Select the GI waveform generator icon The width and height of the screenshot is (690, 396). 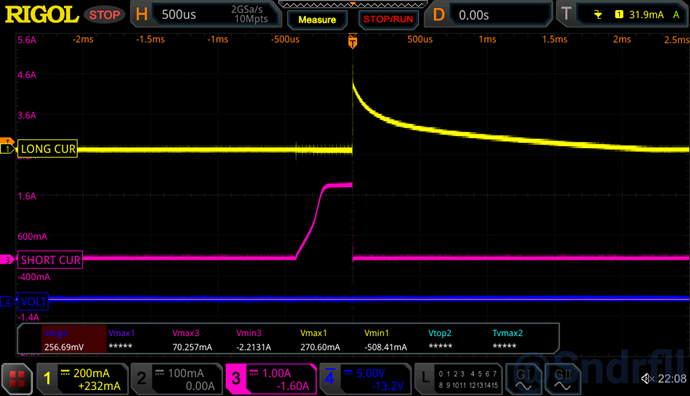click(x=523, y=379)
